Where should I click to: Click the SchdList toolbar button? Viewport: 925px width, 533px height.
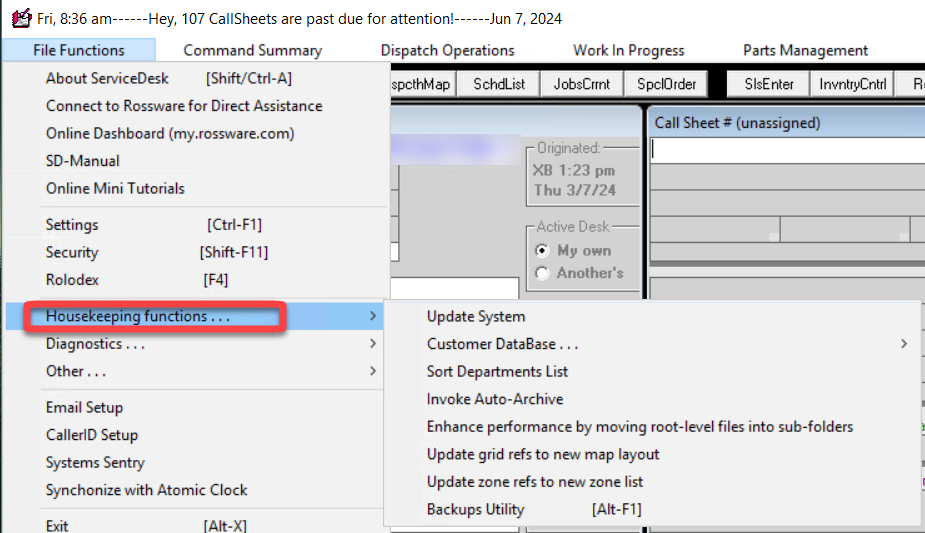[499, 84]
